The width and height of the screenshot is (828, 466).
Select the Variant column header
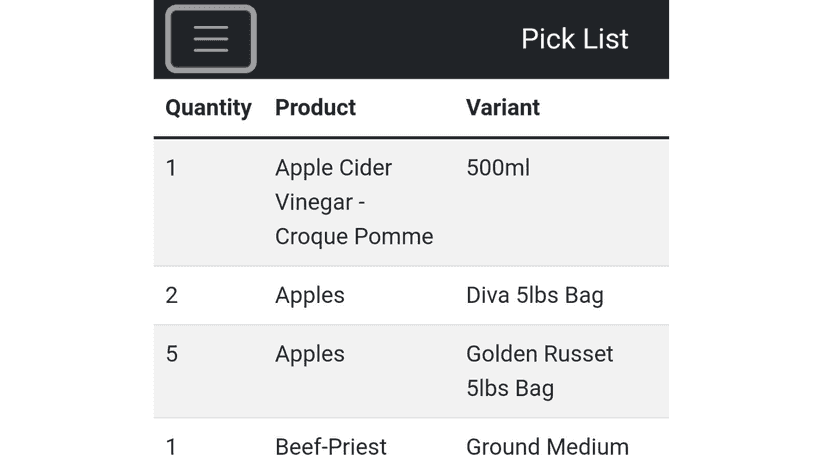click(503, 108)
